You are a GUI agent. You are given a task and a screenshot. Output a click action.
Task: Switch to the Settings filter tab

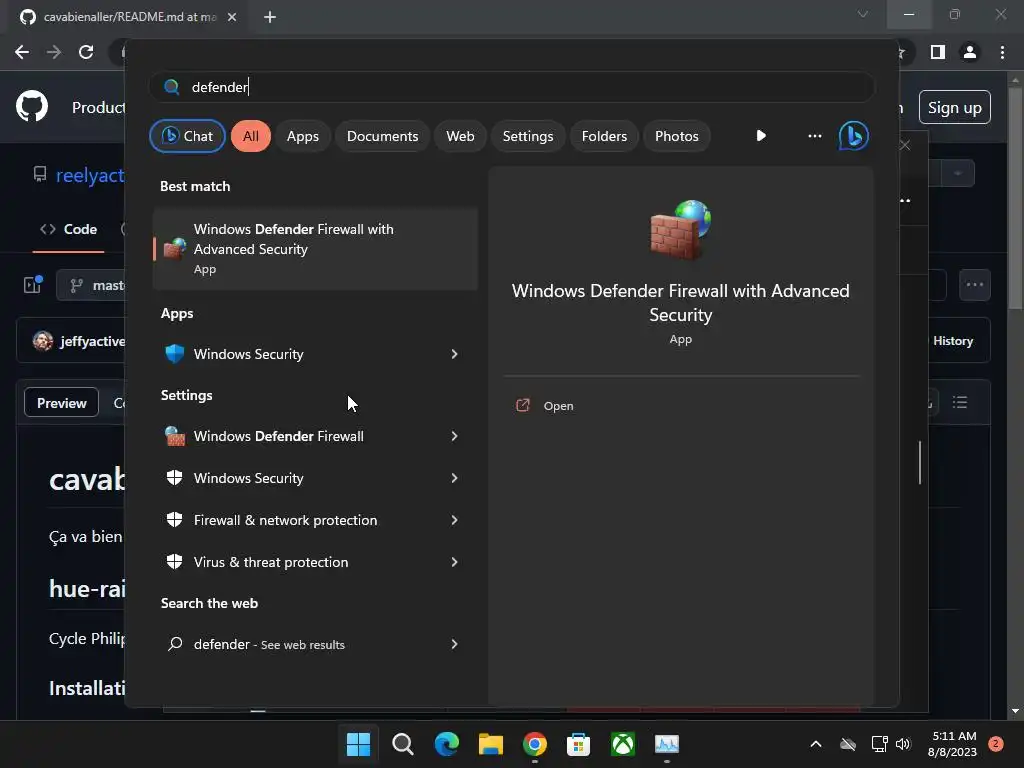pos(528,136)
